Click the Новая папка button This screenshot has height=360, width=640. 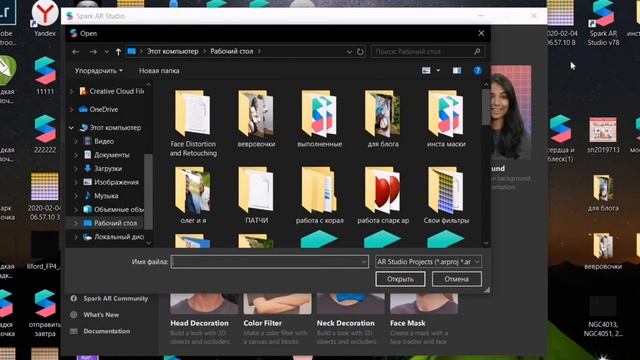(159, 71)
